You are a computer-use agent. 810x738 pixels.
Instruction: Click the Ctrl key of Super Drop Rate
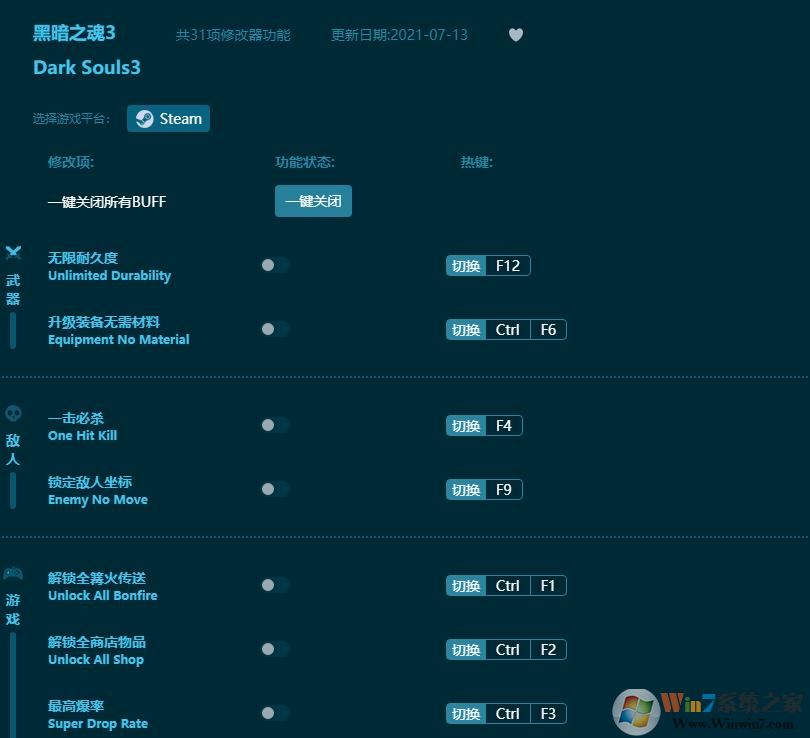click(x=508, y=714)
